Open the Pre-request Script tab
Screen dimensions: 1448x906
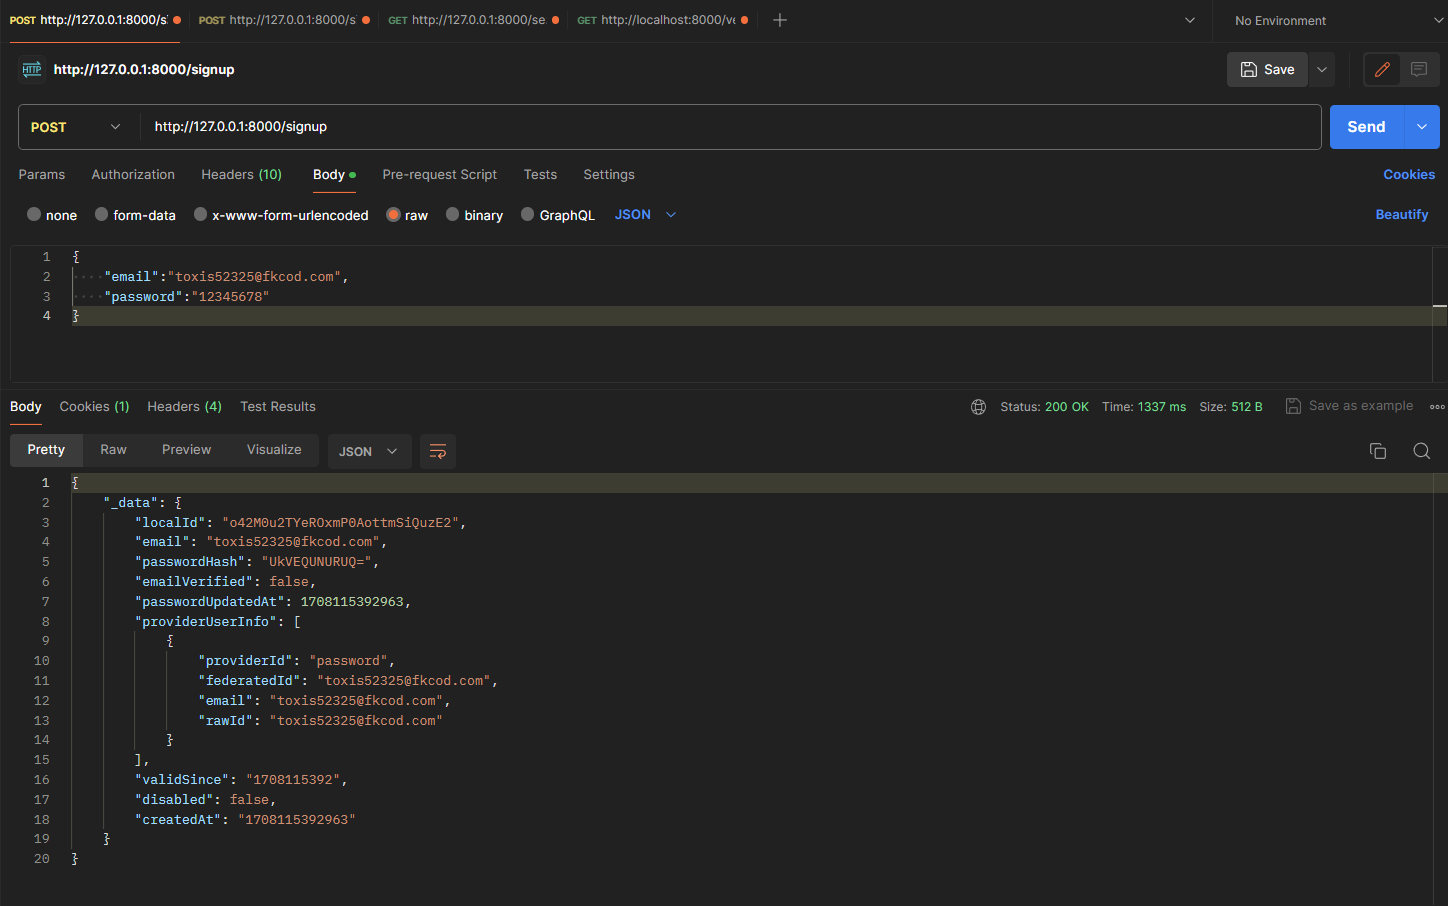(x=440, y=174)
